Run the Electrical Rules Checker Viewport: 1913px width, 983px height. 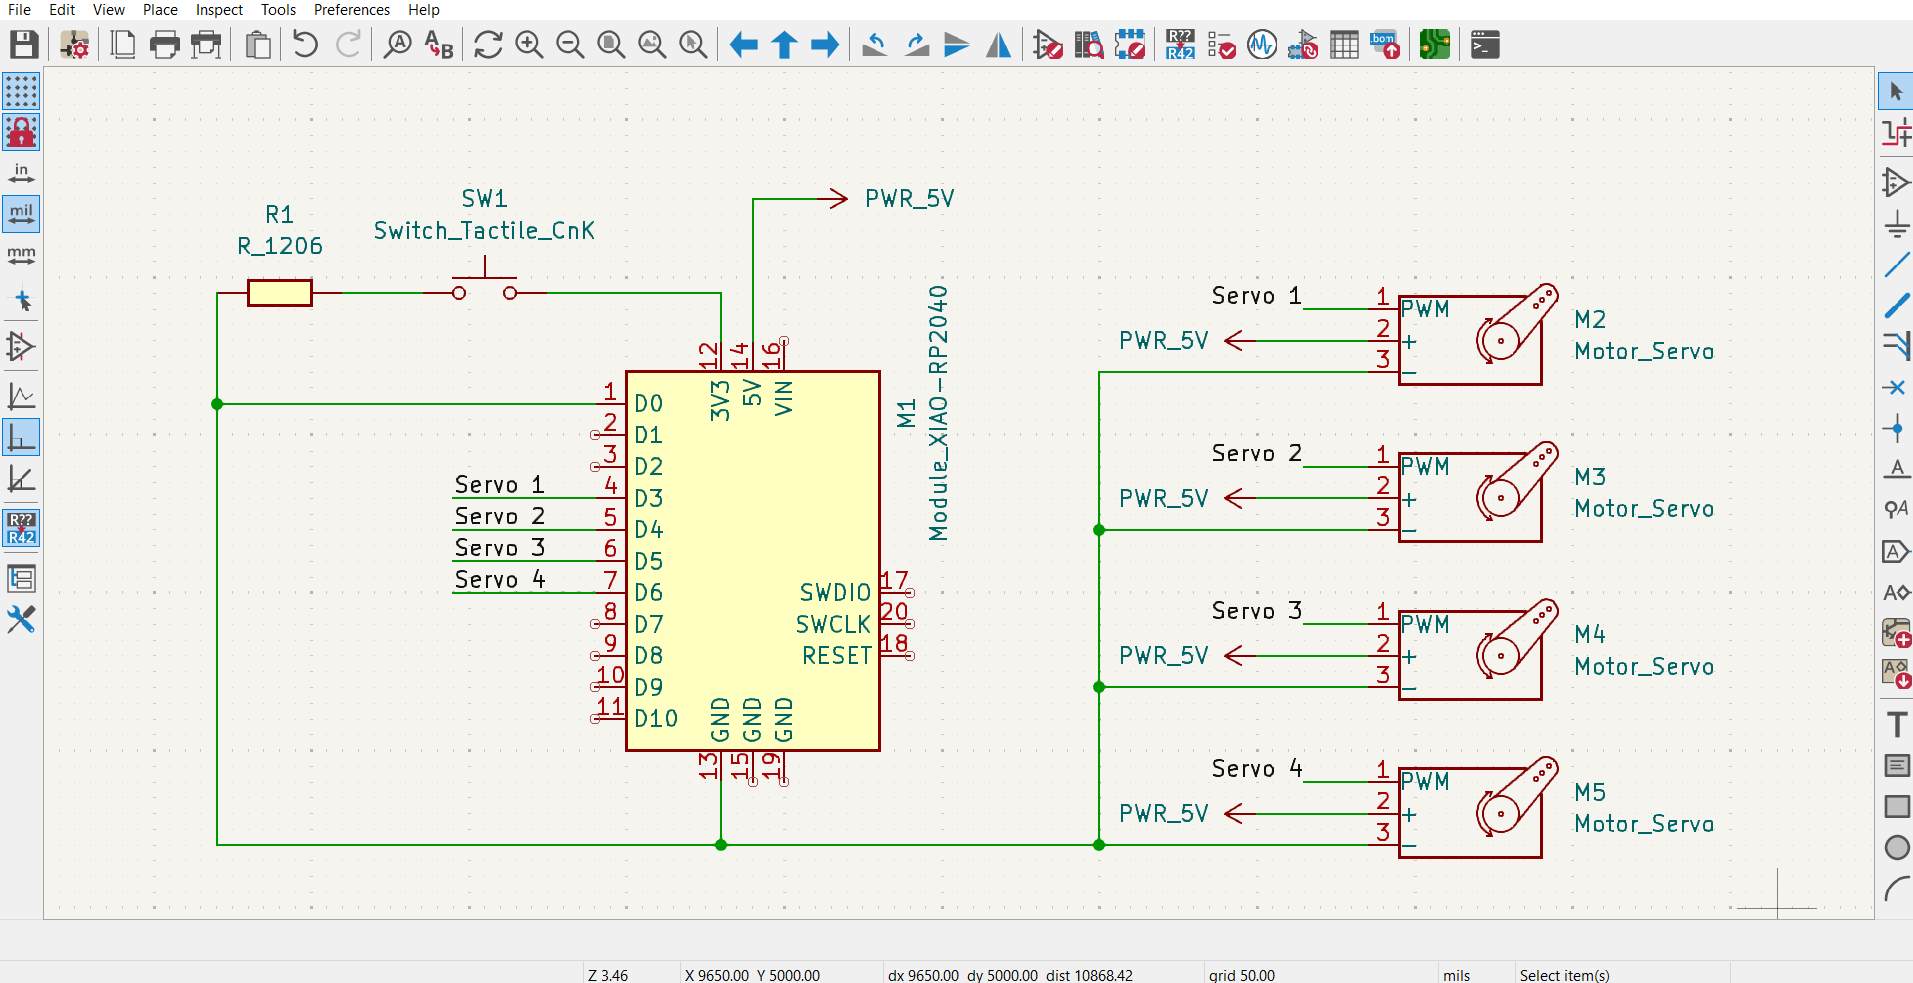(x=1221, y=45)
